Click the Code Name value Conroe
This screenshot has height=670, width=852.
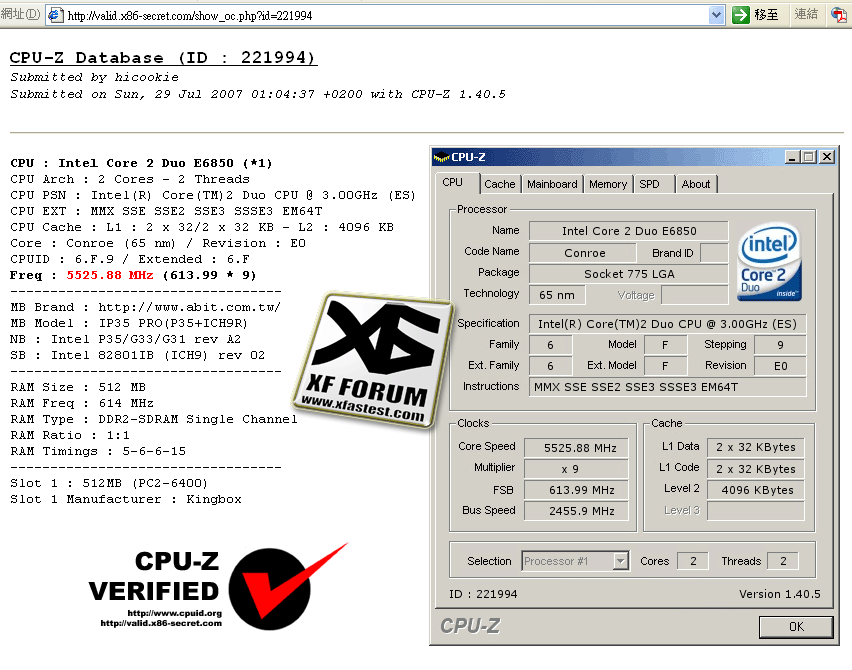(x=582, y=253)
